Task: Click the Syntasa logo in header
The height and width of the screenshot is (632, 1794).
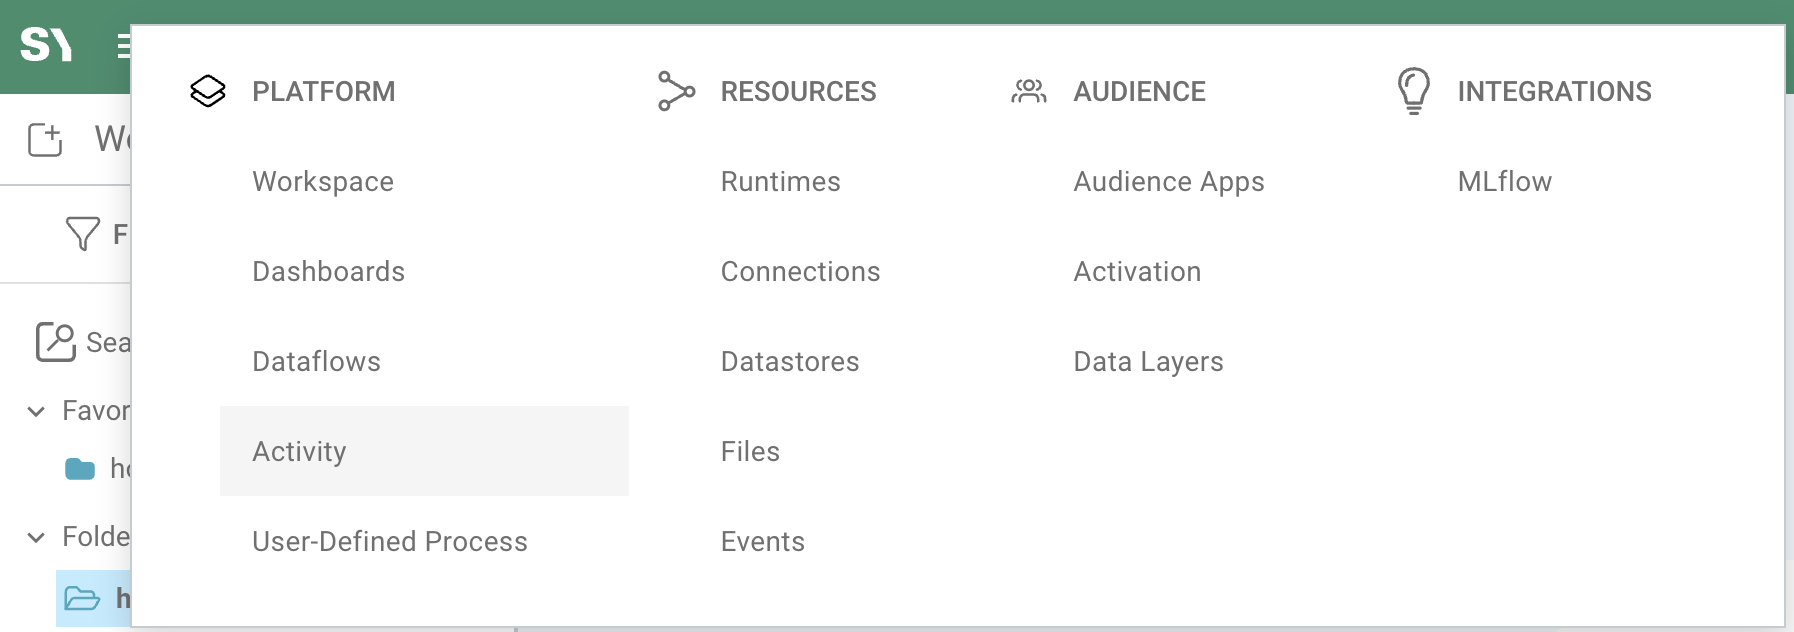Action: (46, 45)
